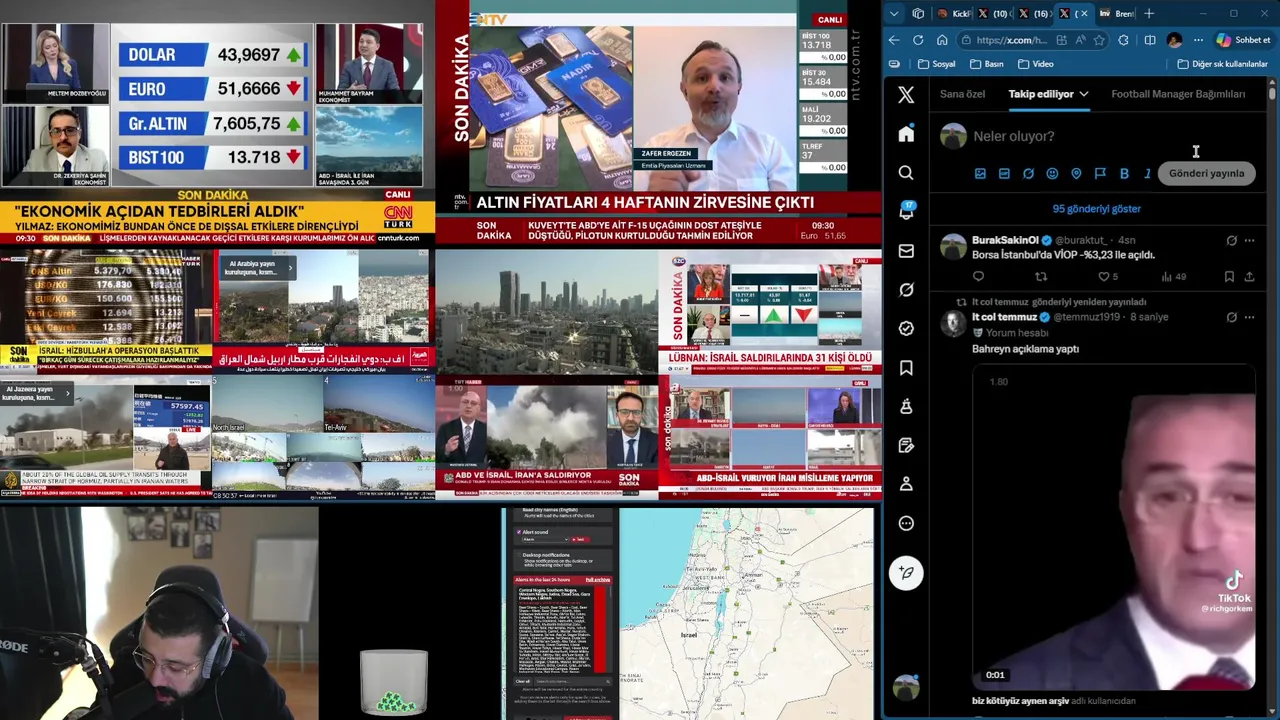Open browser split screen icon
The image size is (1280, 720).
tap(1150, 40)
